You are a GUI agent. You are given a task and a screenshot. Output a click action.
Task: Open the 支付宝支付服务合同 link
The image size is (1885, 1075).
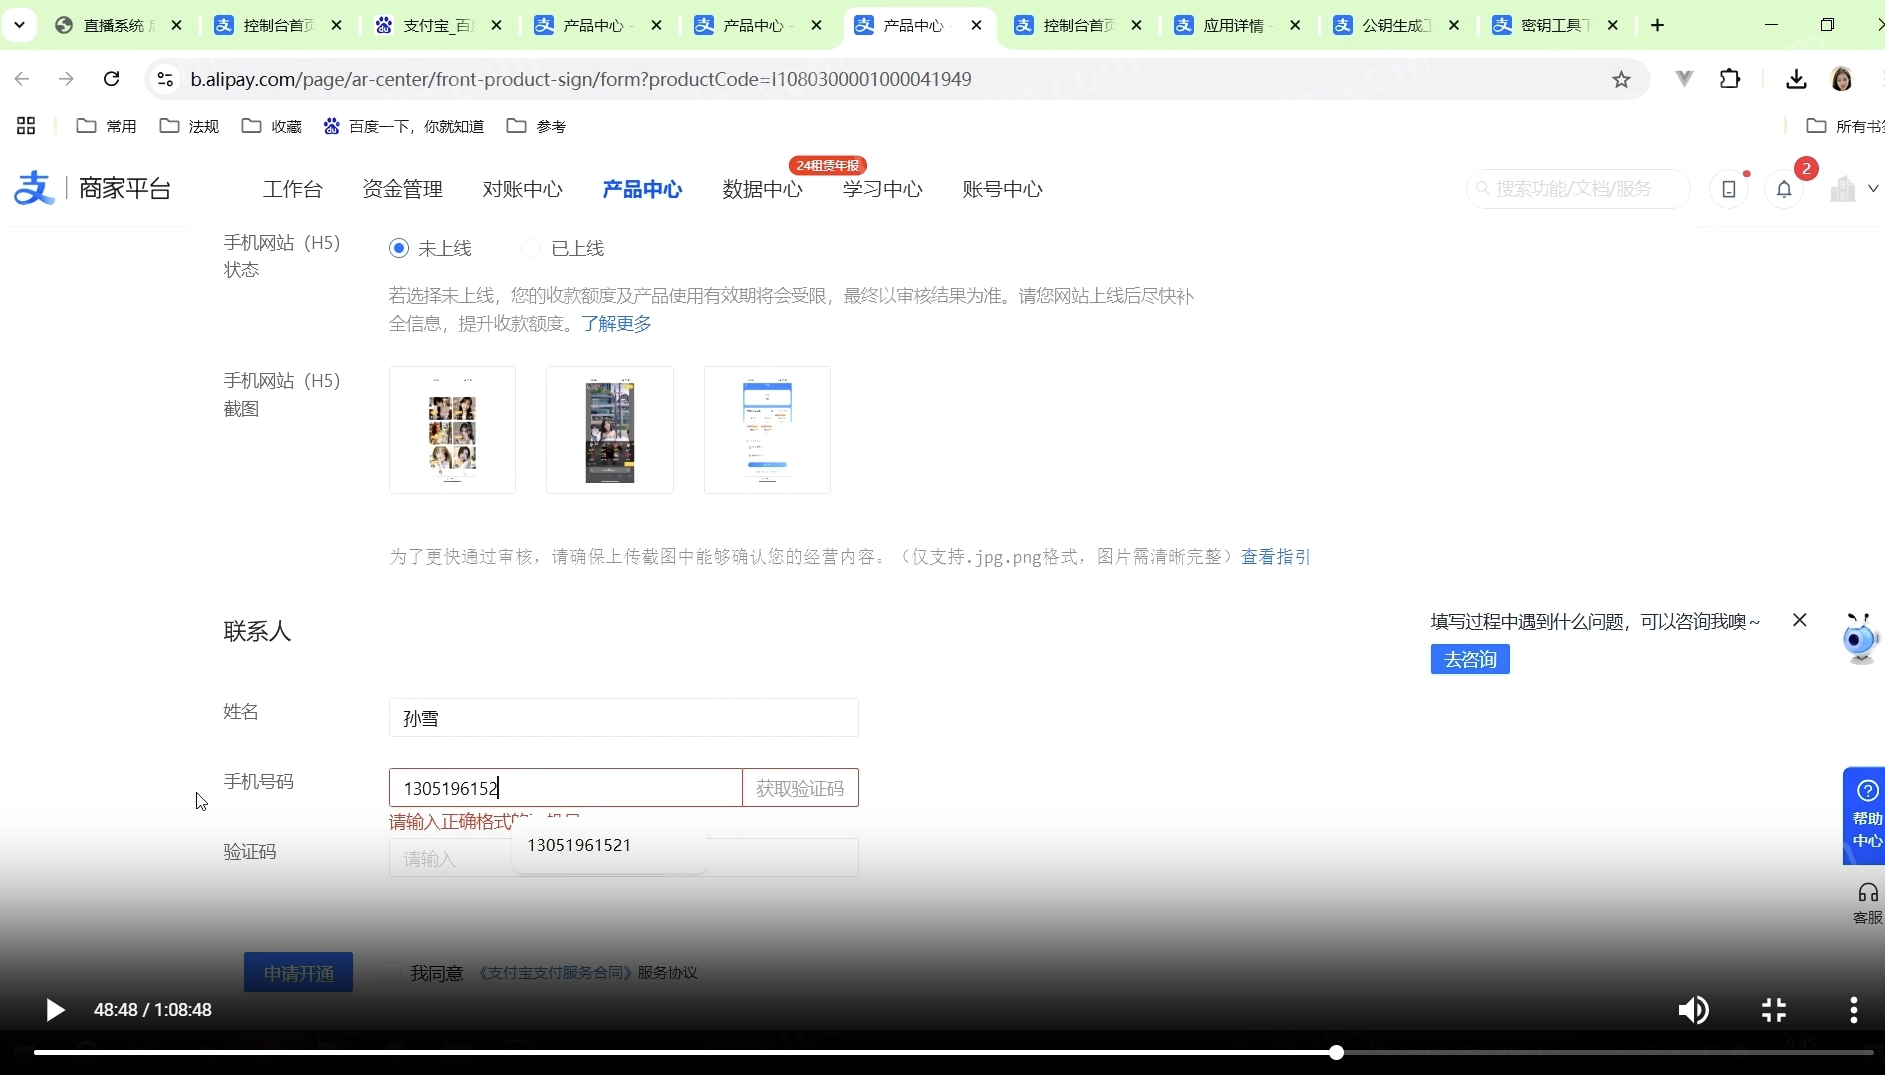coord(554,972)
